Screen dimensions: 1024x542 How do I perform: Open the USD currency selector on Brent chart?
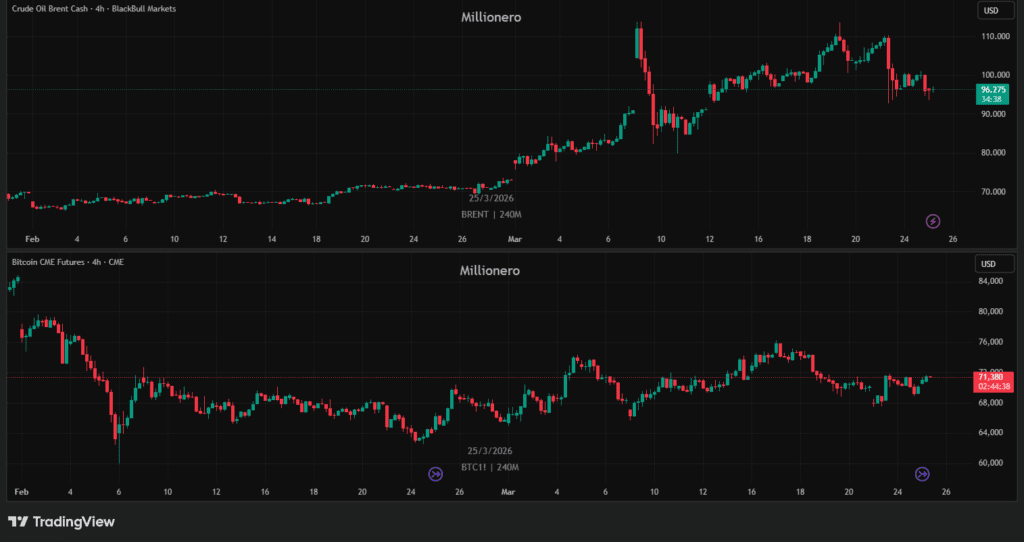991,11
